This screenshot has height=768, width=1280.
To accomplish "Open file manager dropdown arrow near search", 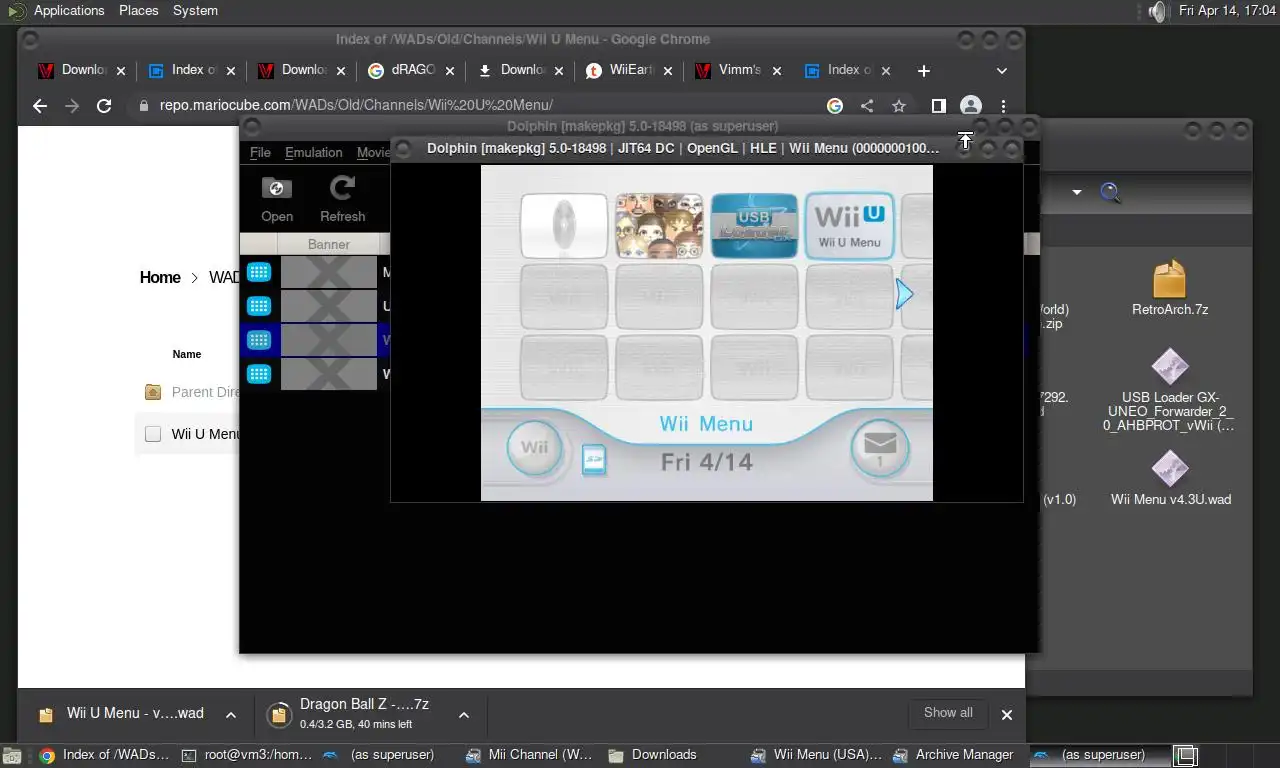I will point(1077,192).
